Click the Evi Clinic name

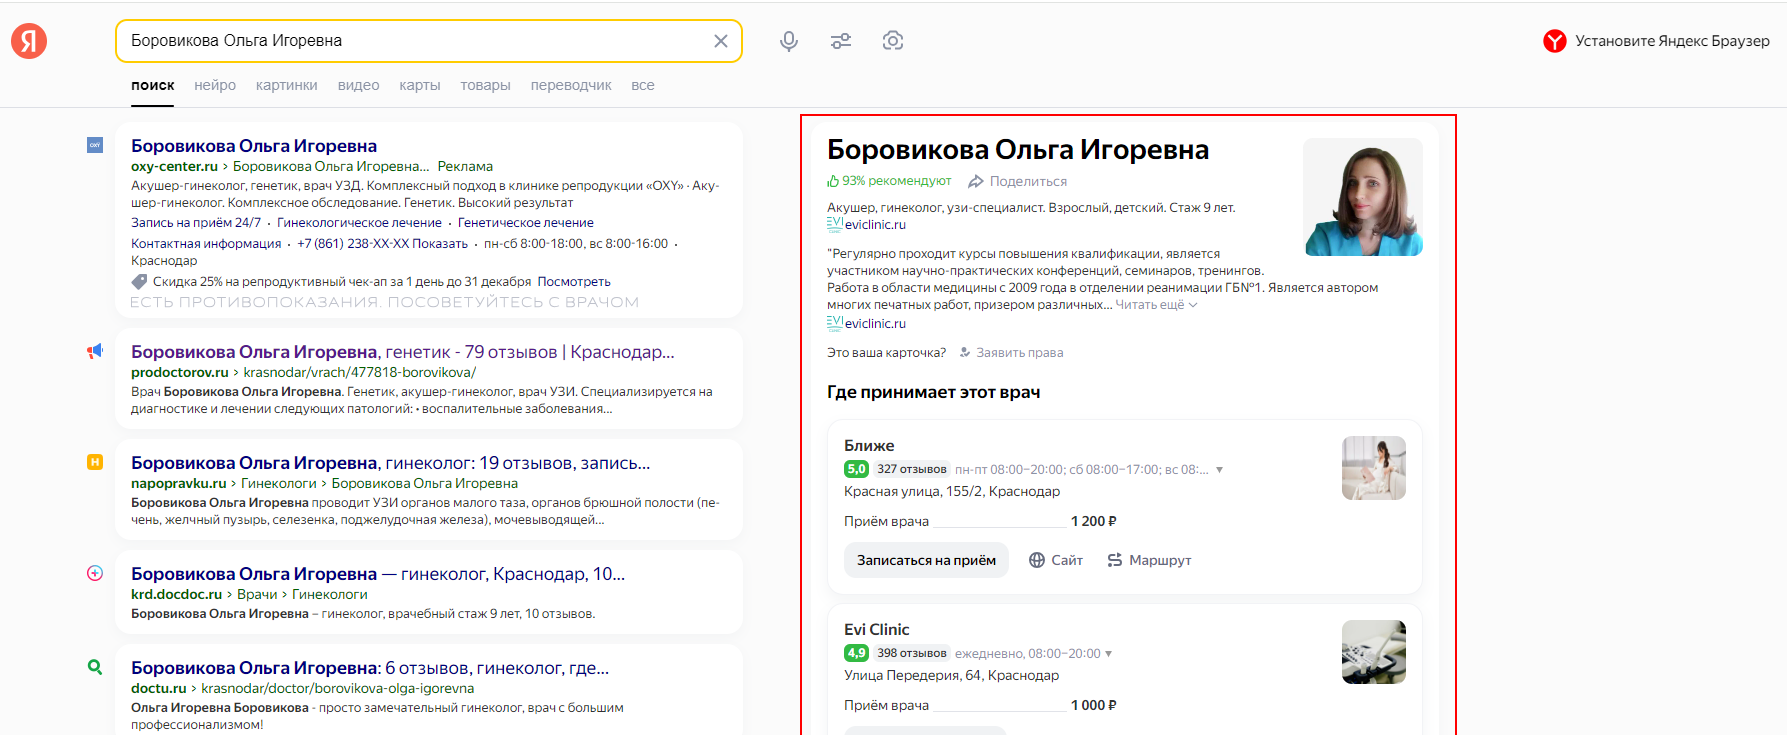tap(877, 630)
